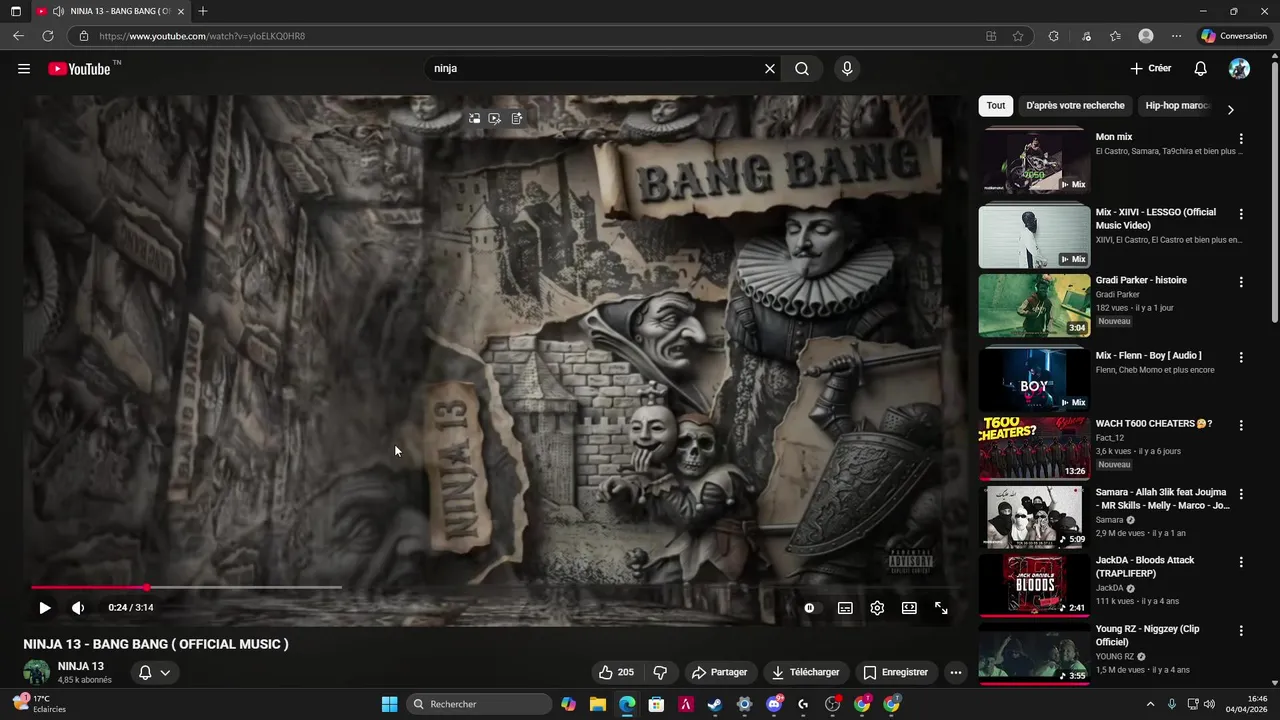Clear the search box with the X
Screen dimensions: 1280x720
pyautogui.click(x=770, y=69)
